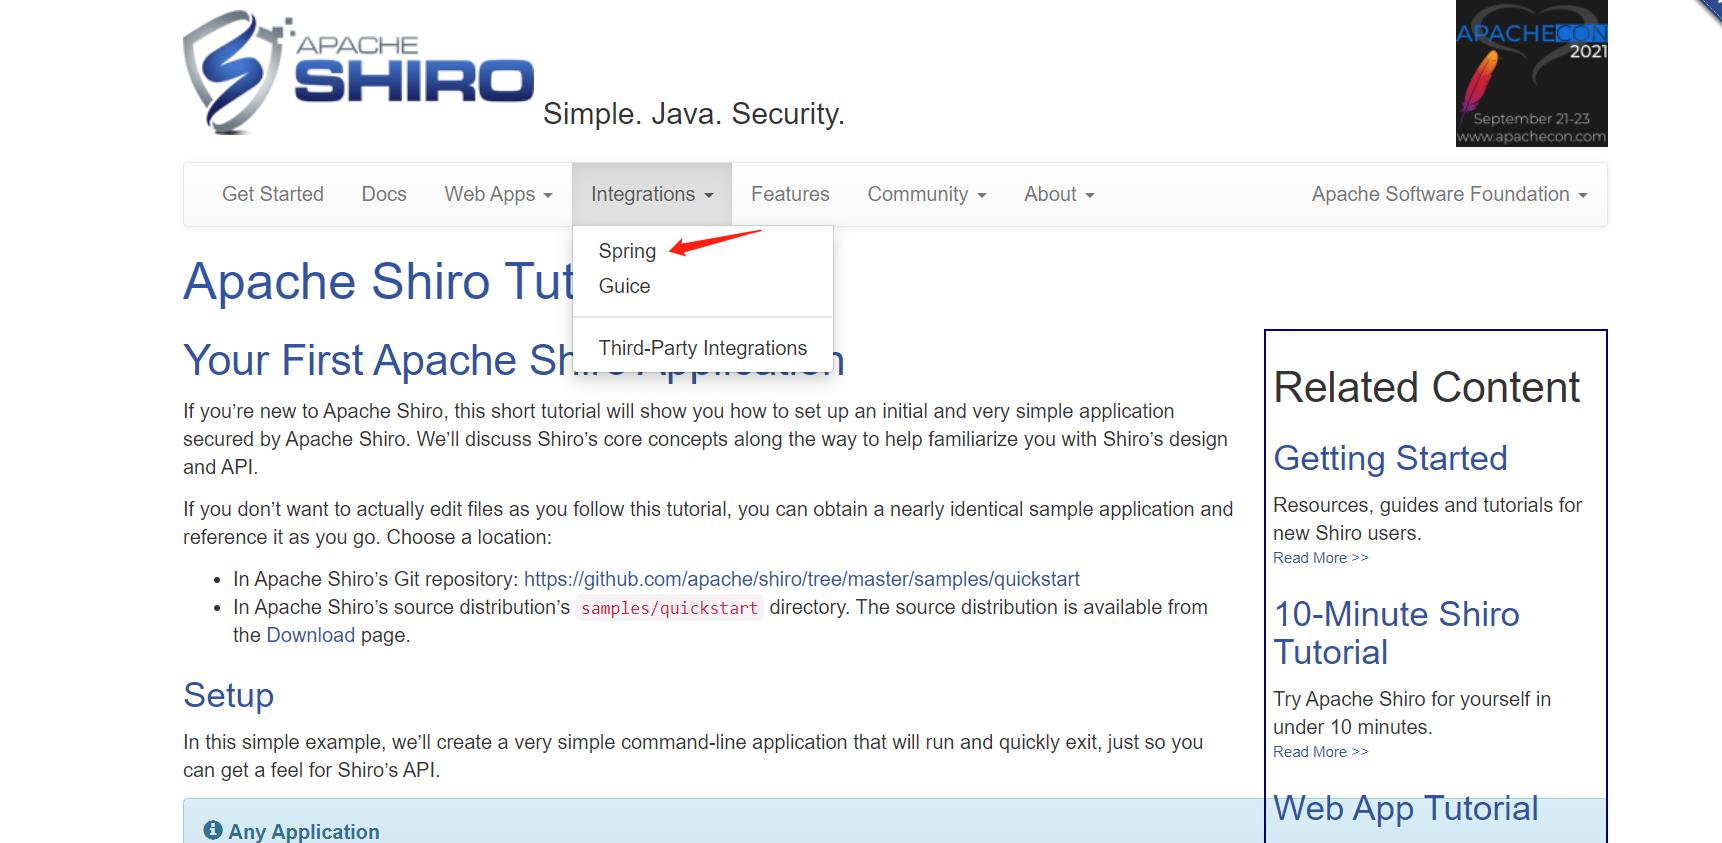
Task: Follow the Download page link
Action: coord(310,635)
